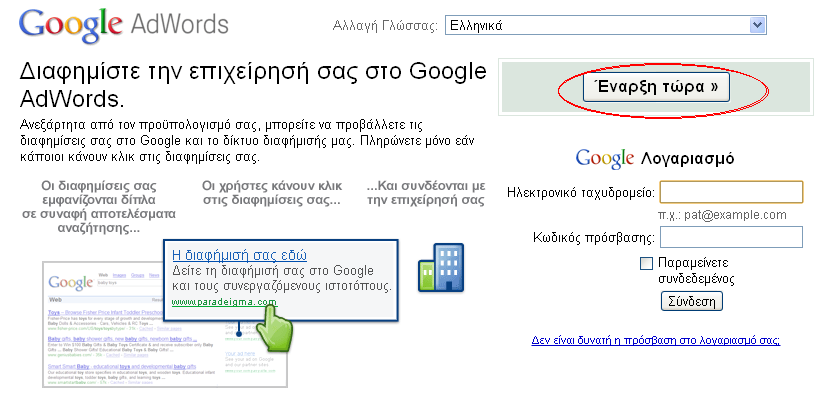Click the blue office building icon
Image resolution: width=830 pixels, height=397 pixels.
pyautogui.click(x=441, y=267)
